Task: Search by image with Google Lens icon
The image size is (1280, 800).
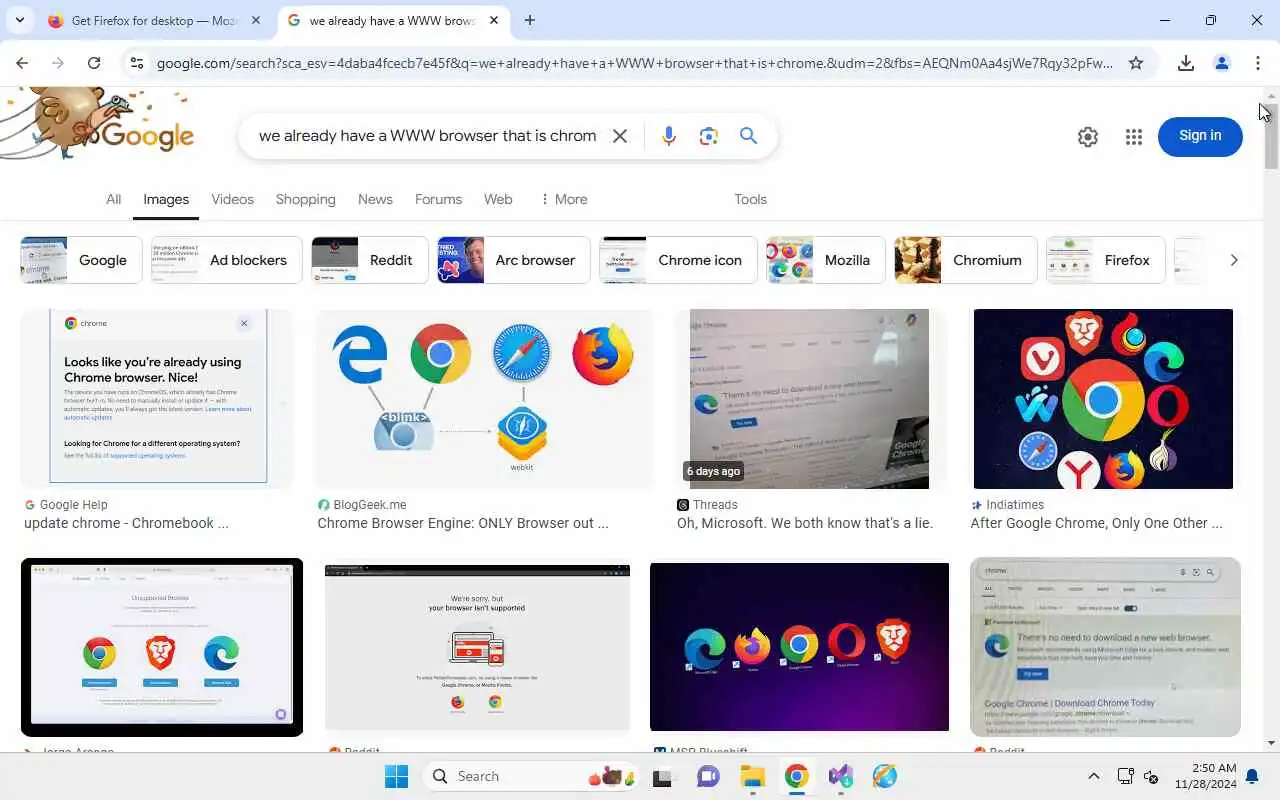Action: [709, 136]
